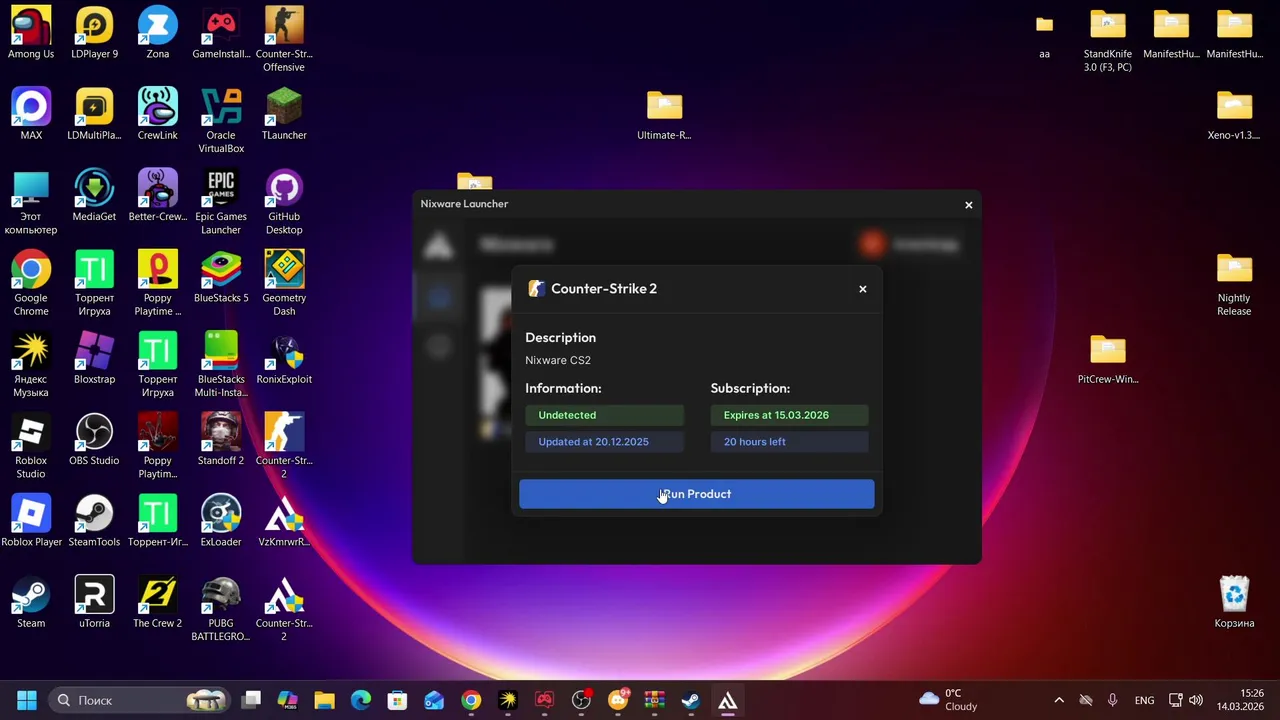Viewport: 1280px width, 720px height.
Task: Open the StandKnife 3.0 folder
Action: point(1108,40)
